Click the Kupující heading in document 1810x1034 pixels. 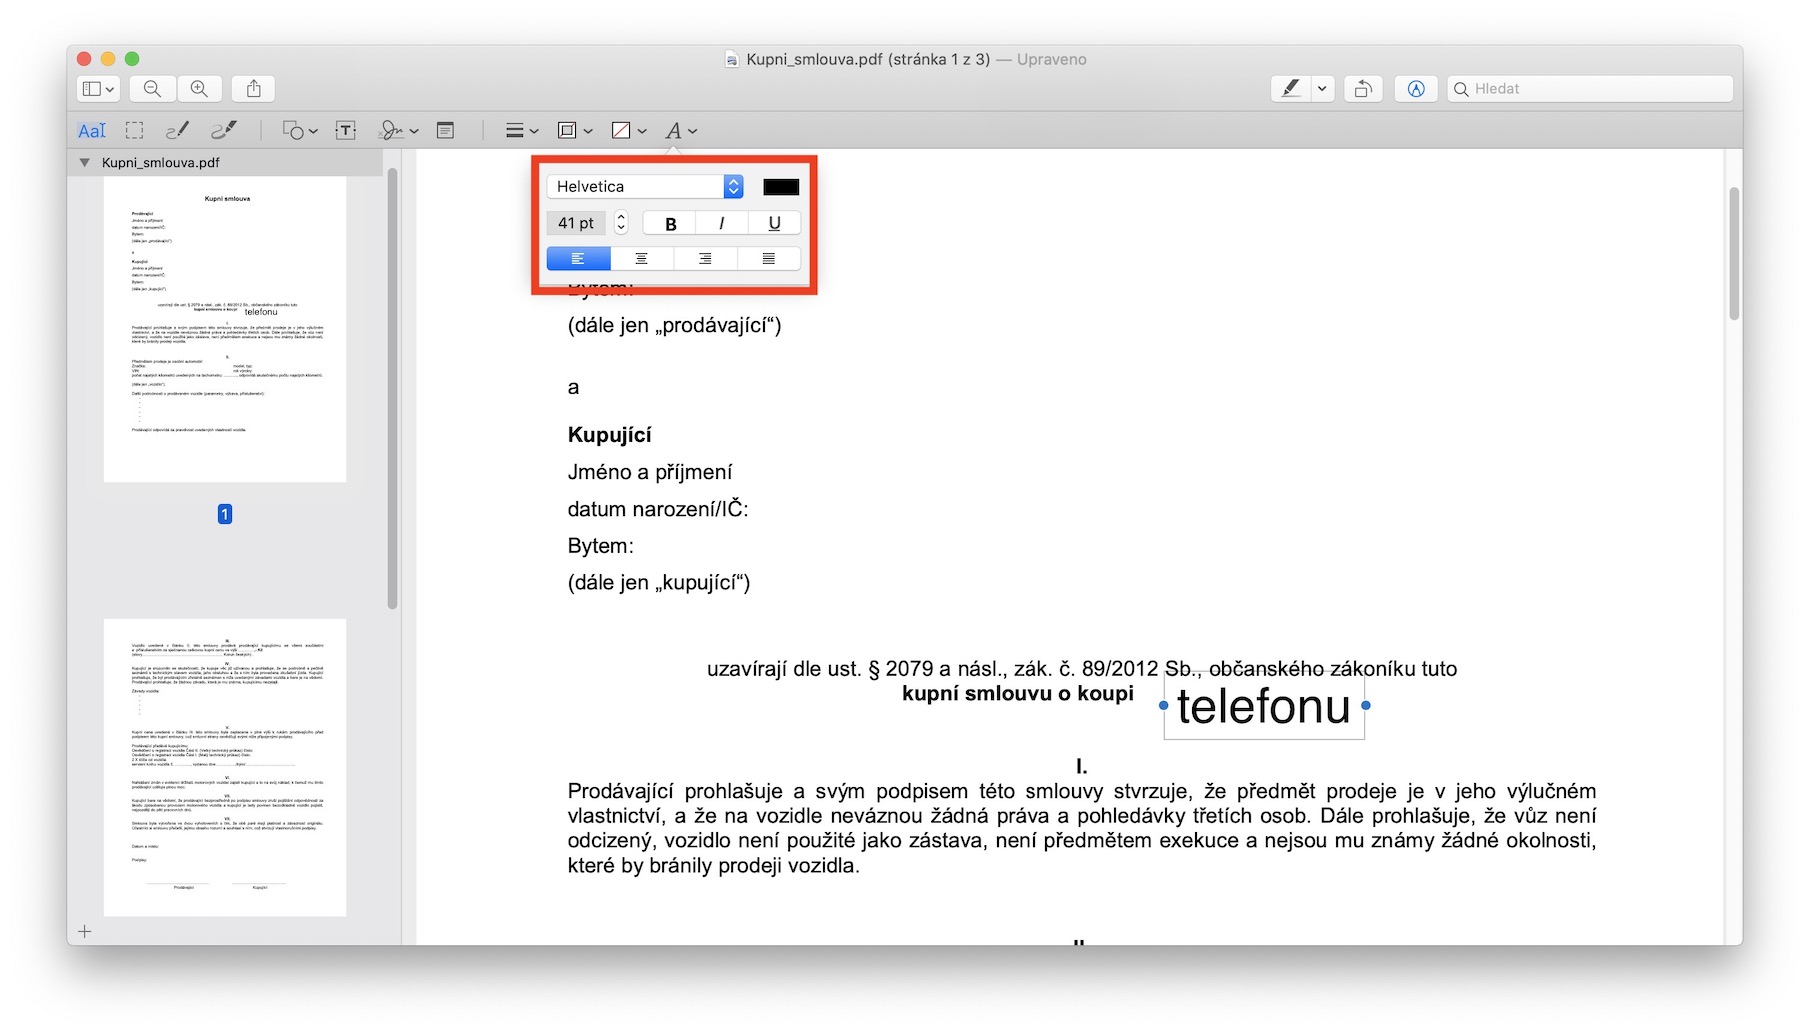(x=610, y=435)
